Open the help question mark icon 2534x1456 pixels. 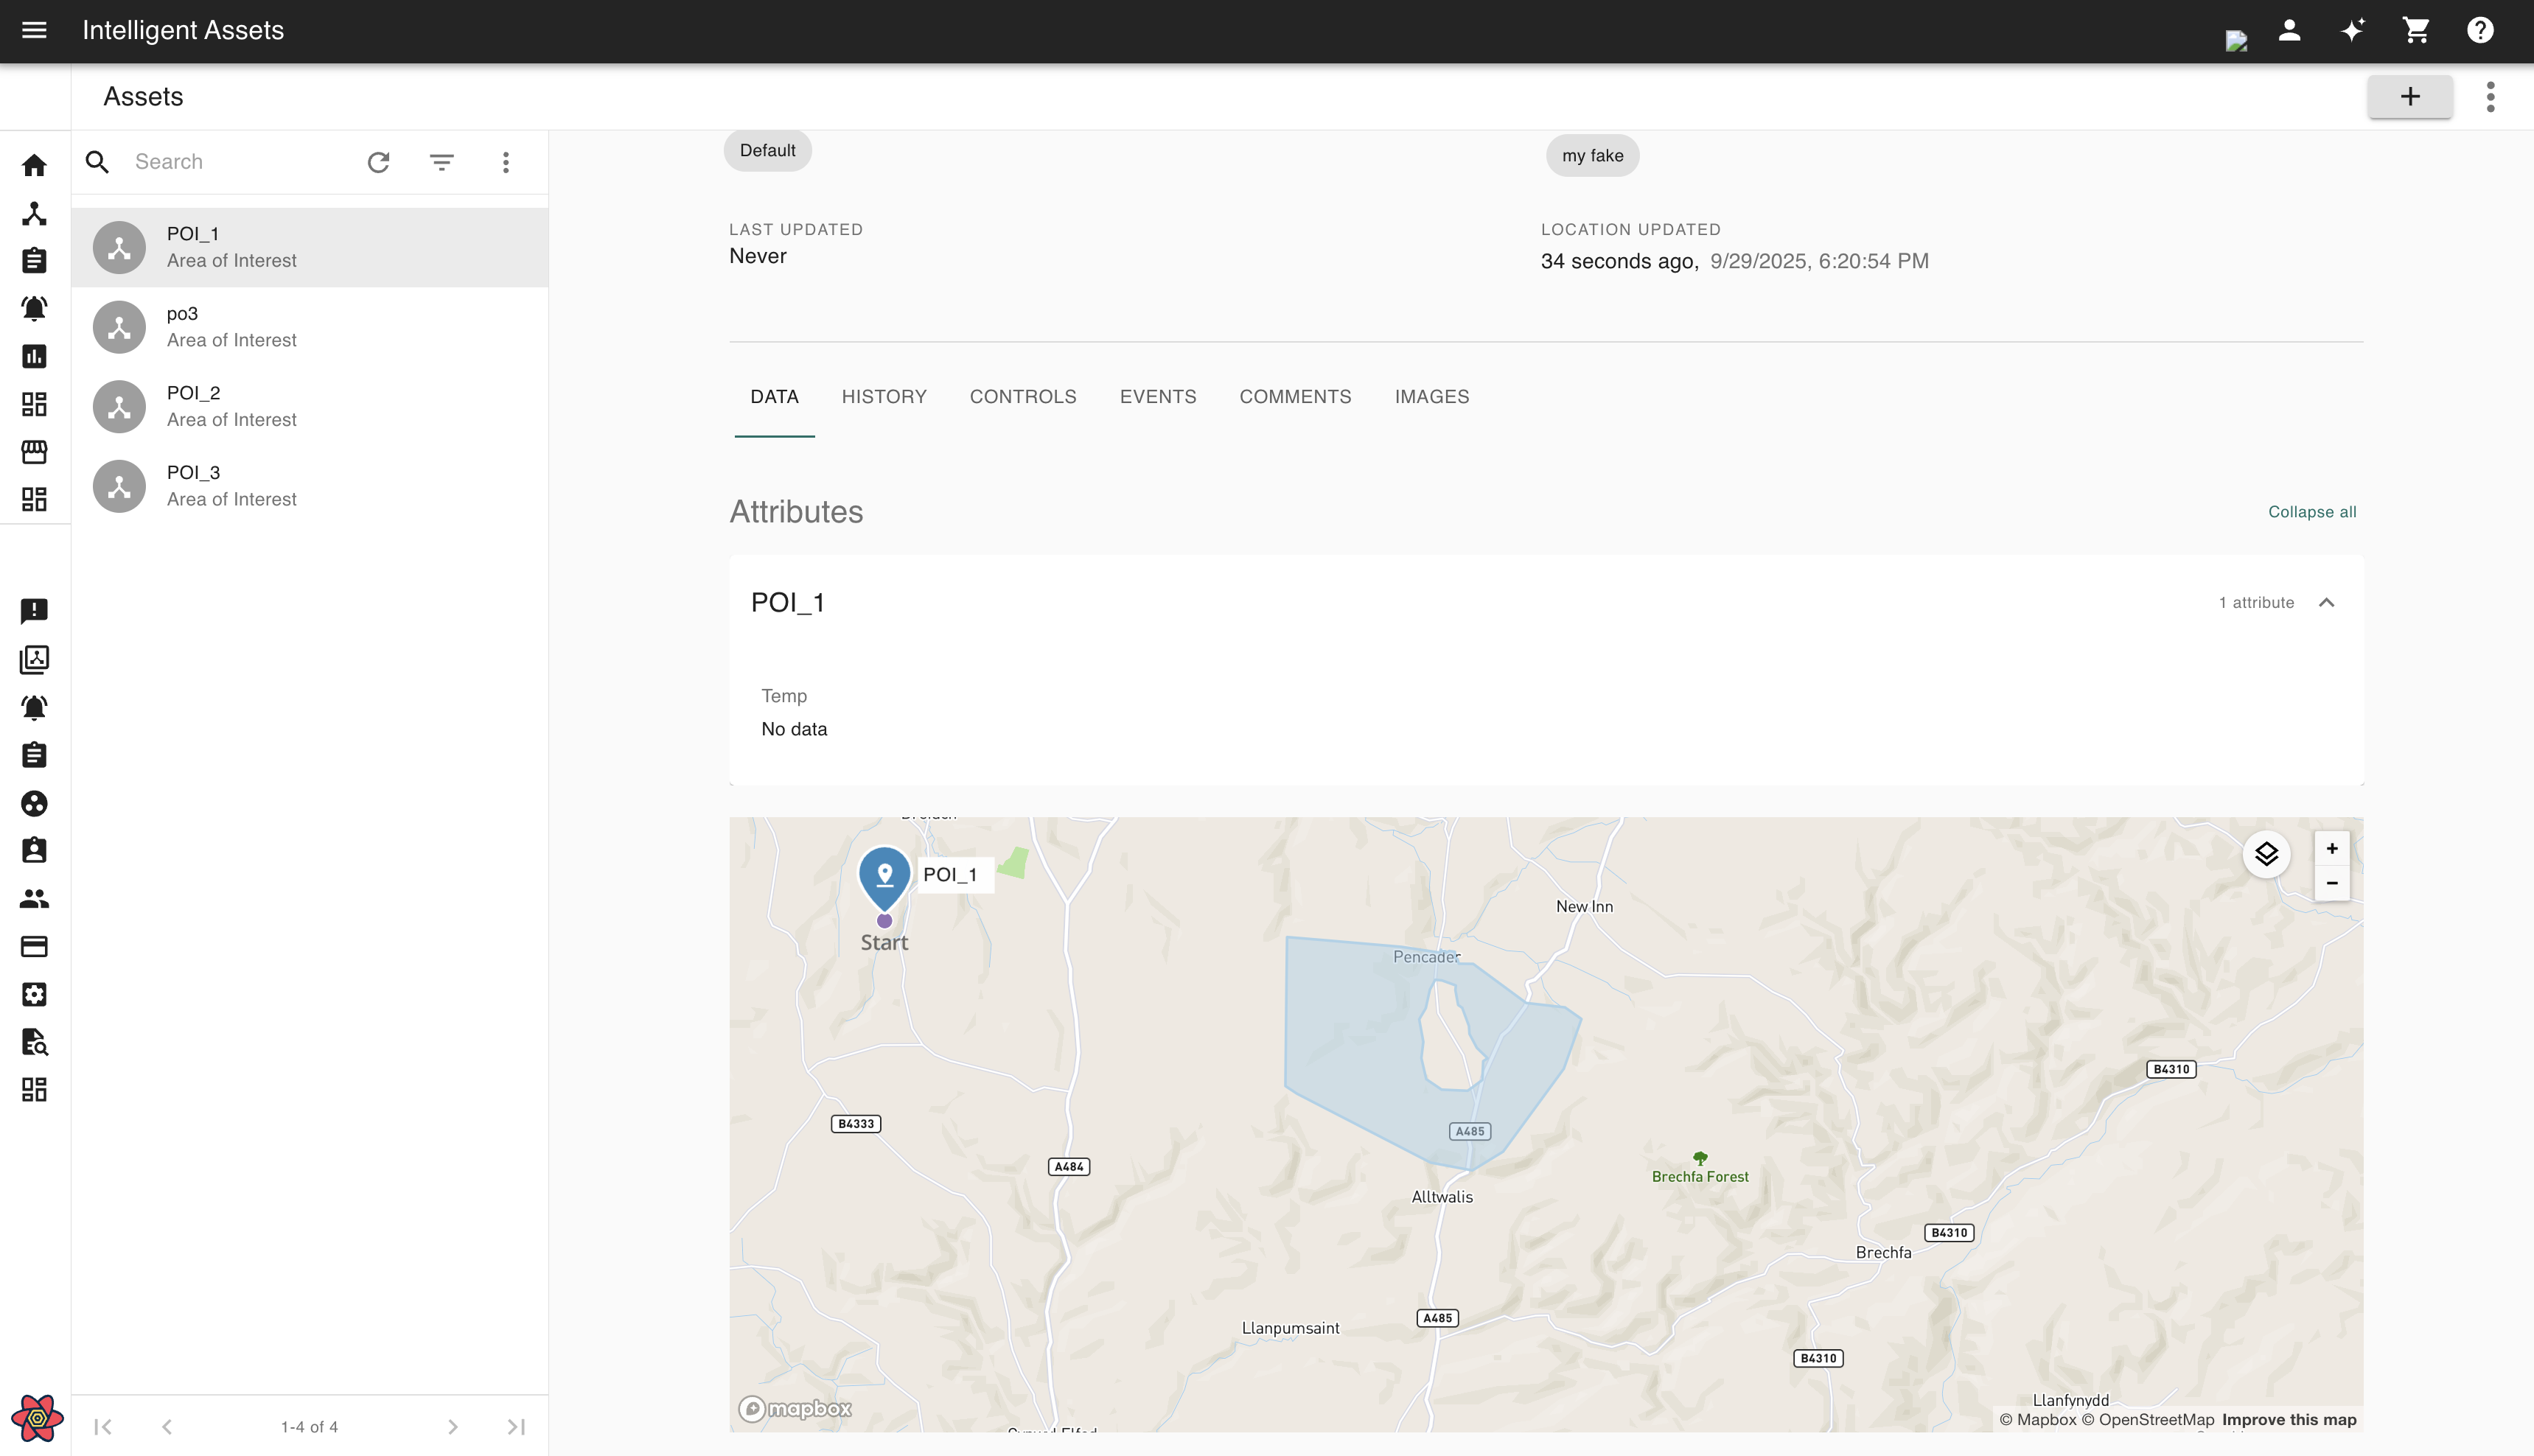(x=2480, y=30)
